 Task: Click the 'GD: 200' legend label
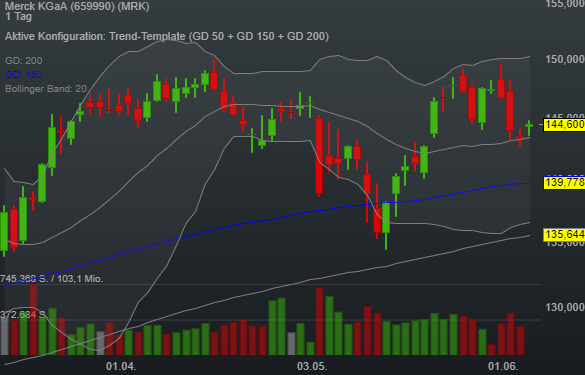click(x=24, y=60)
